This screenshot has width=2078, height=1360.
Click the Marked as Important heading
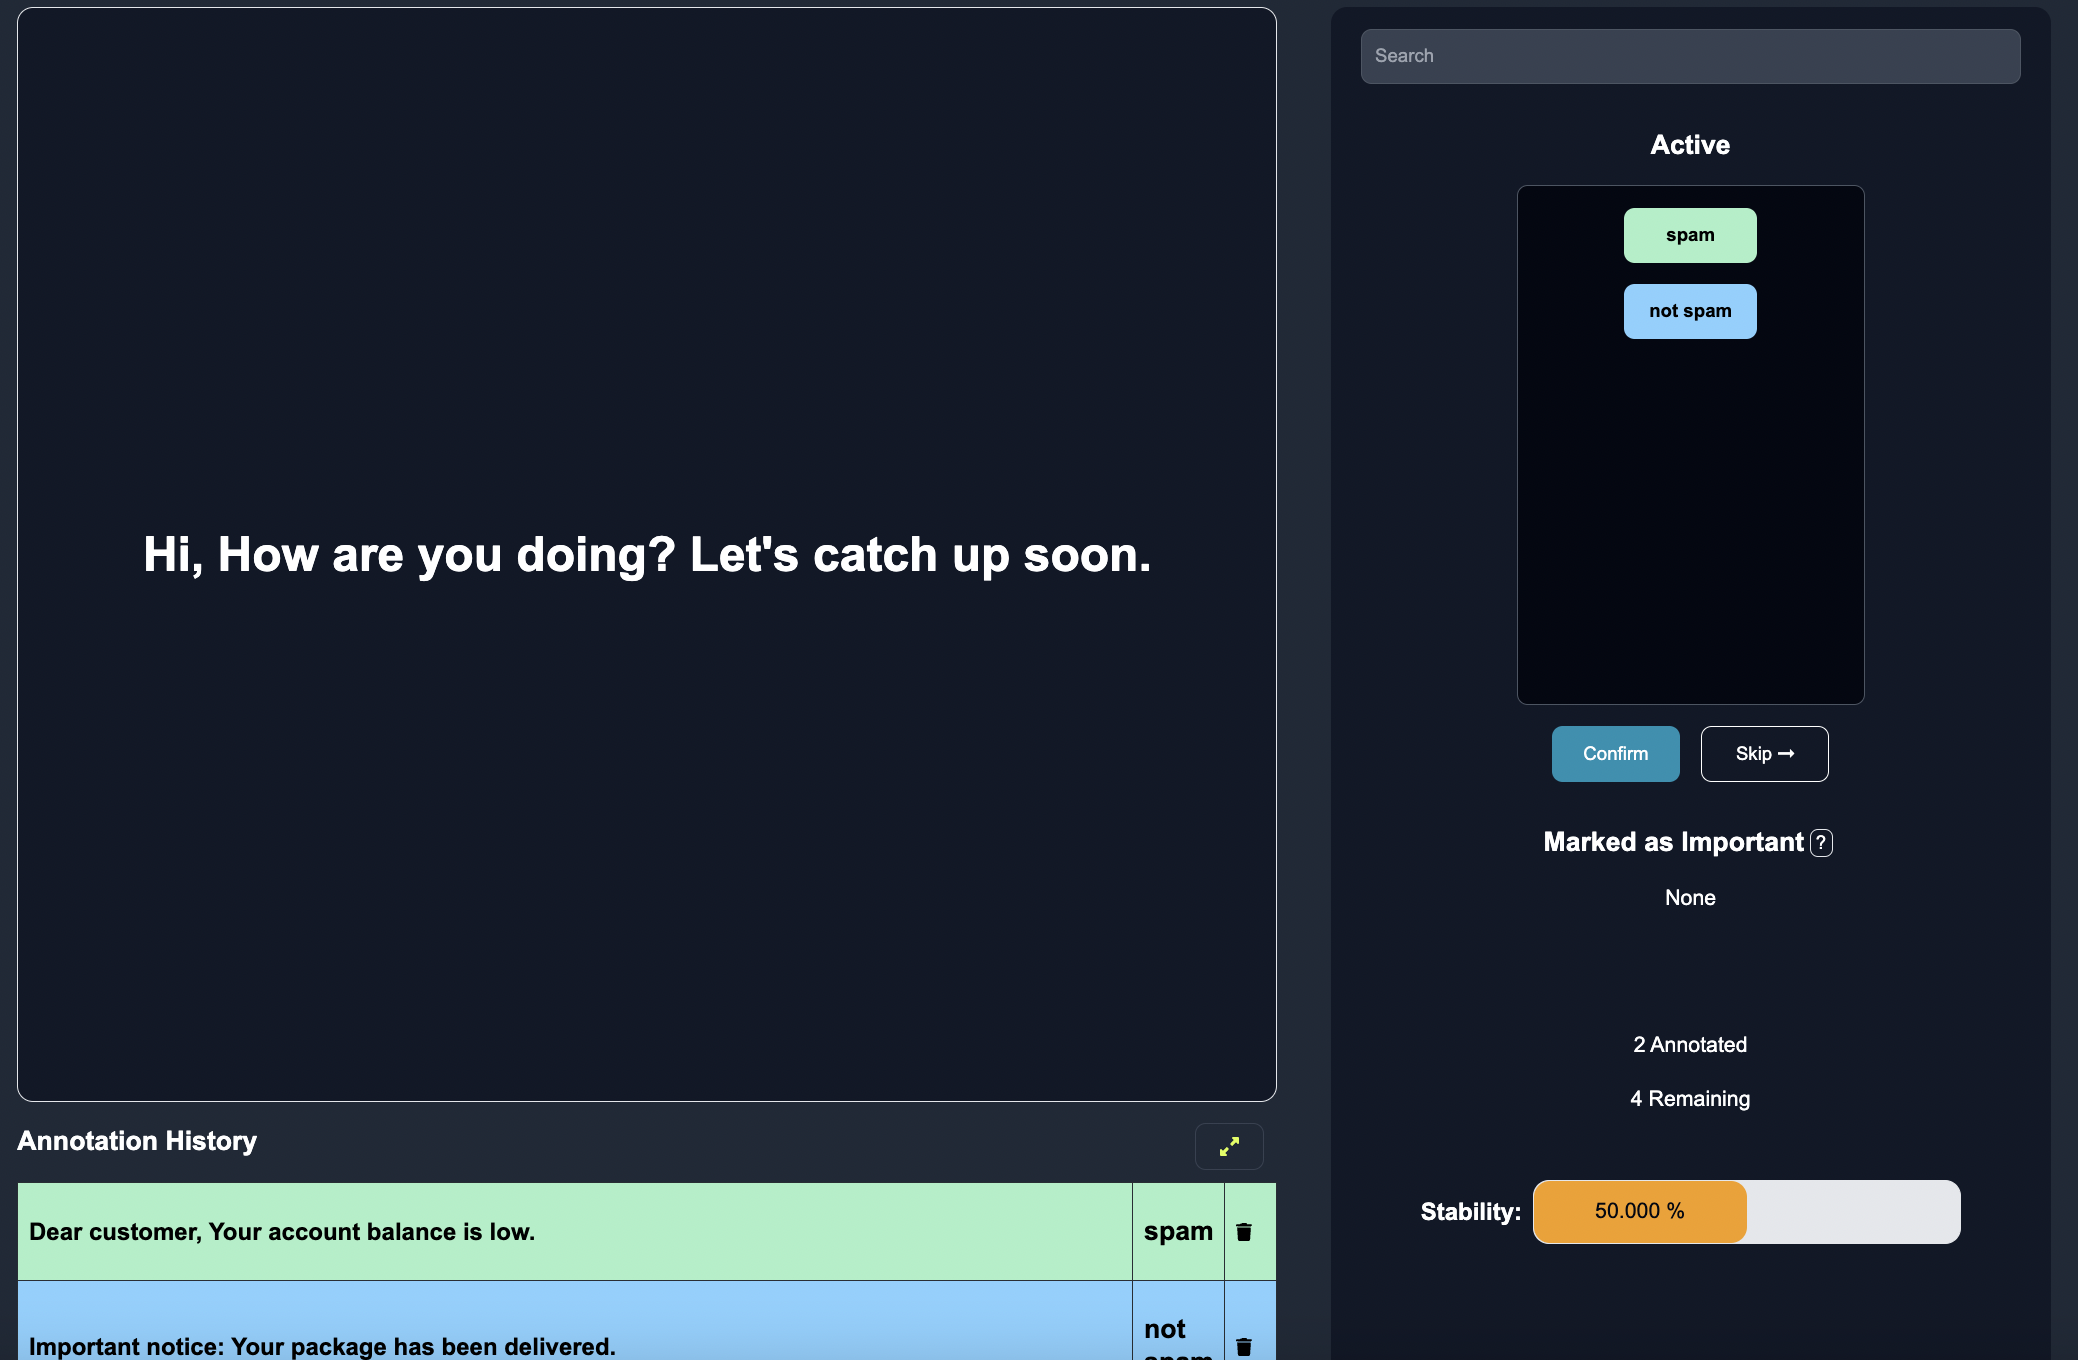1673,842
